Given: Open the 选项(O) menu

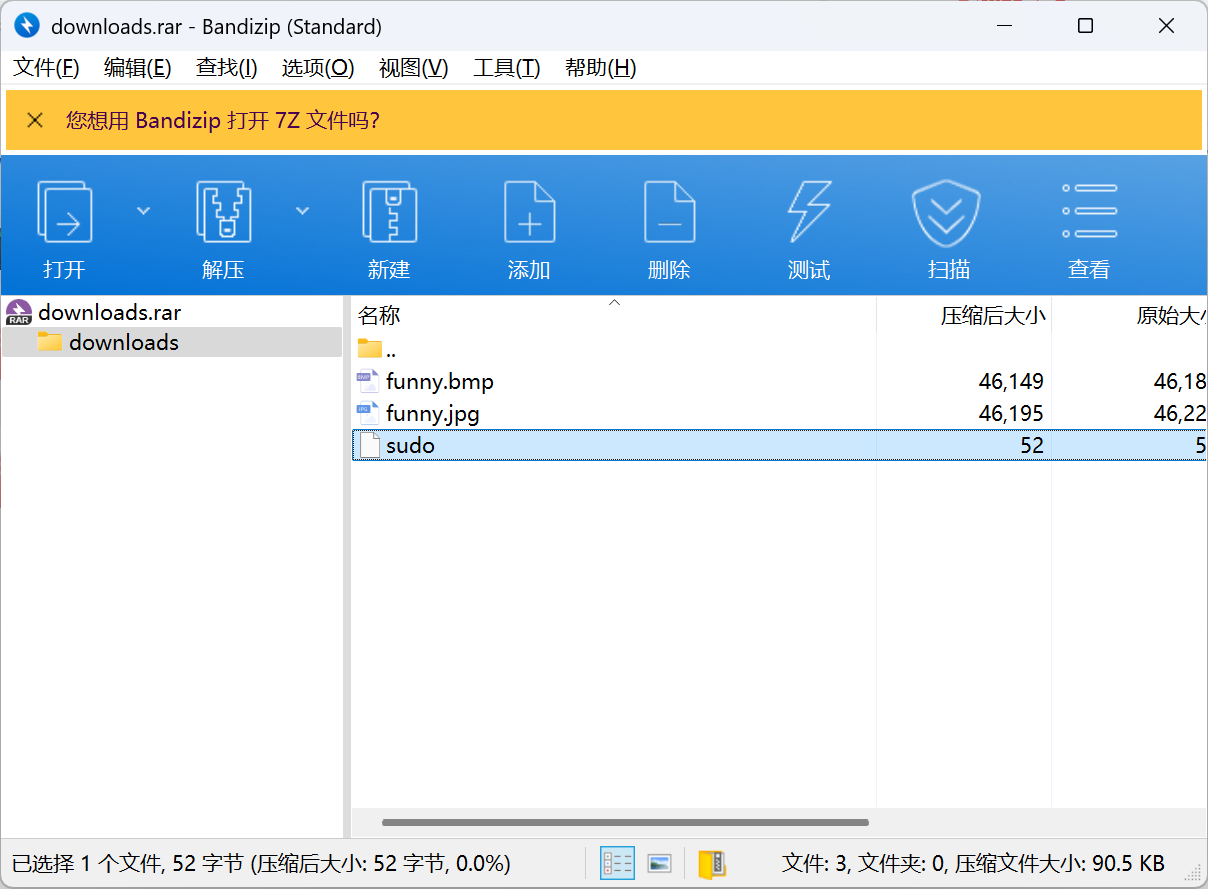Looking at the screenshot, I should pyautogui.click(x=318, y=68).
